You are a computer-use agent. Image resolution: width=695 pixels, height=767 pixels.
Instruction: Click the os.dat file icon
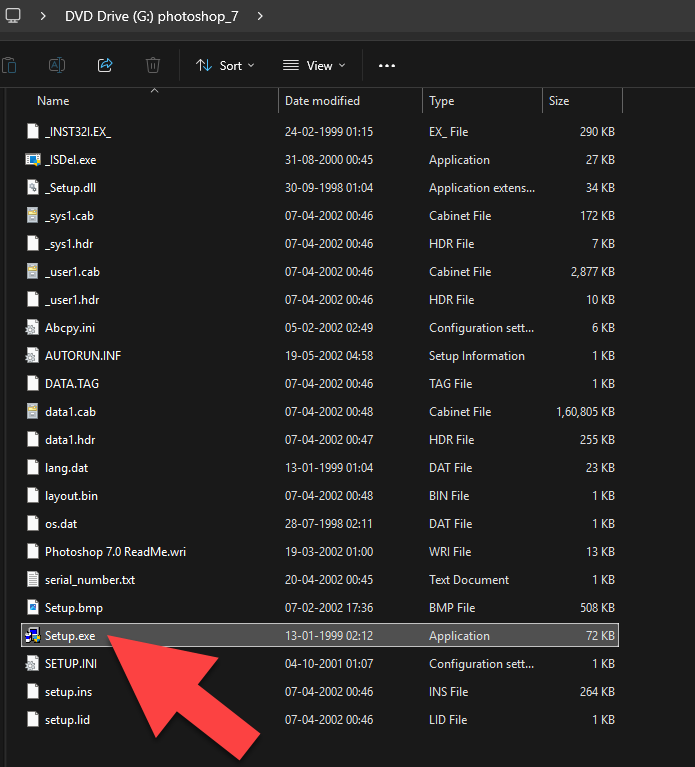coord(33,524)
